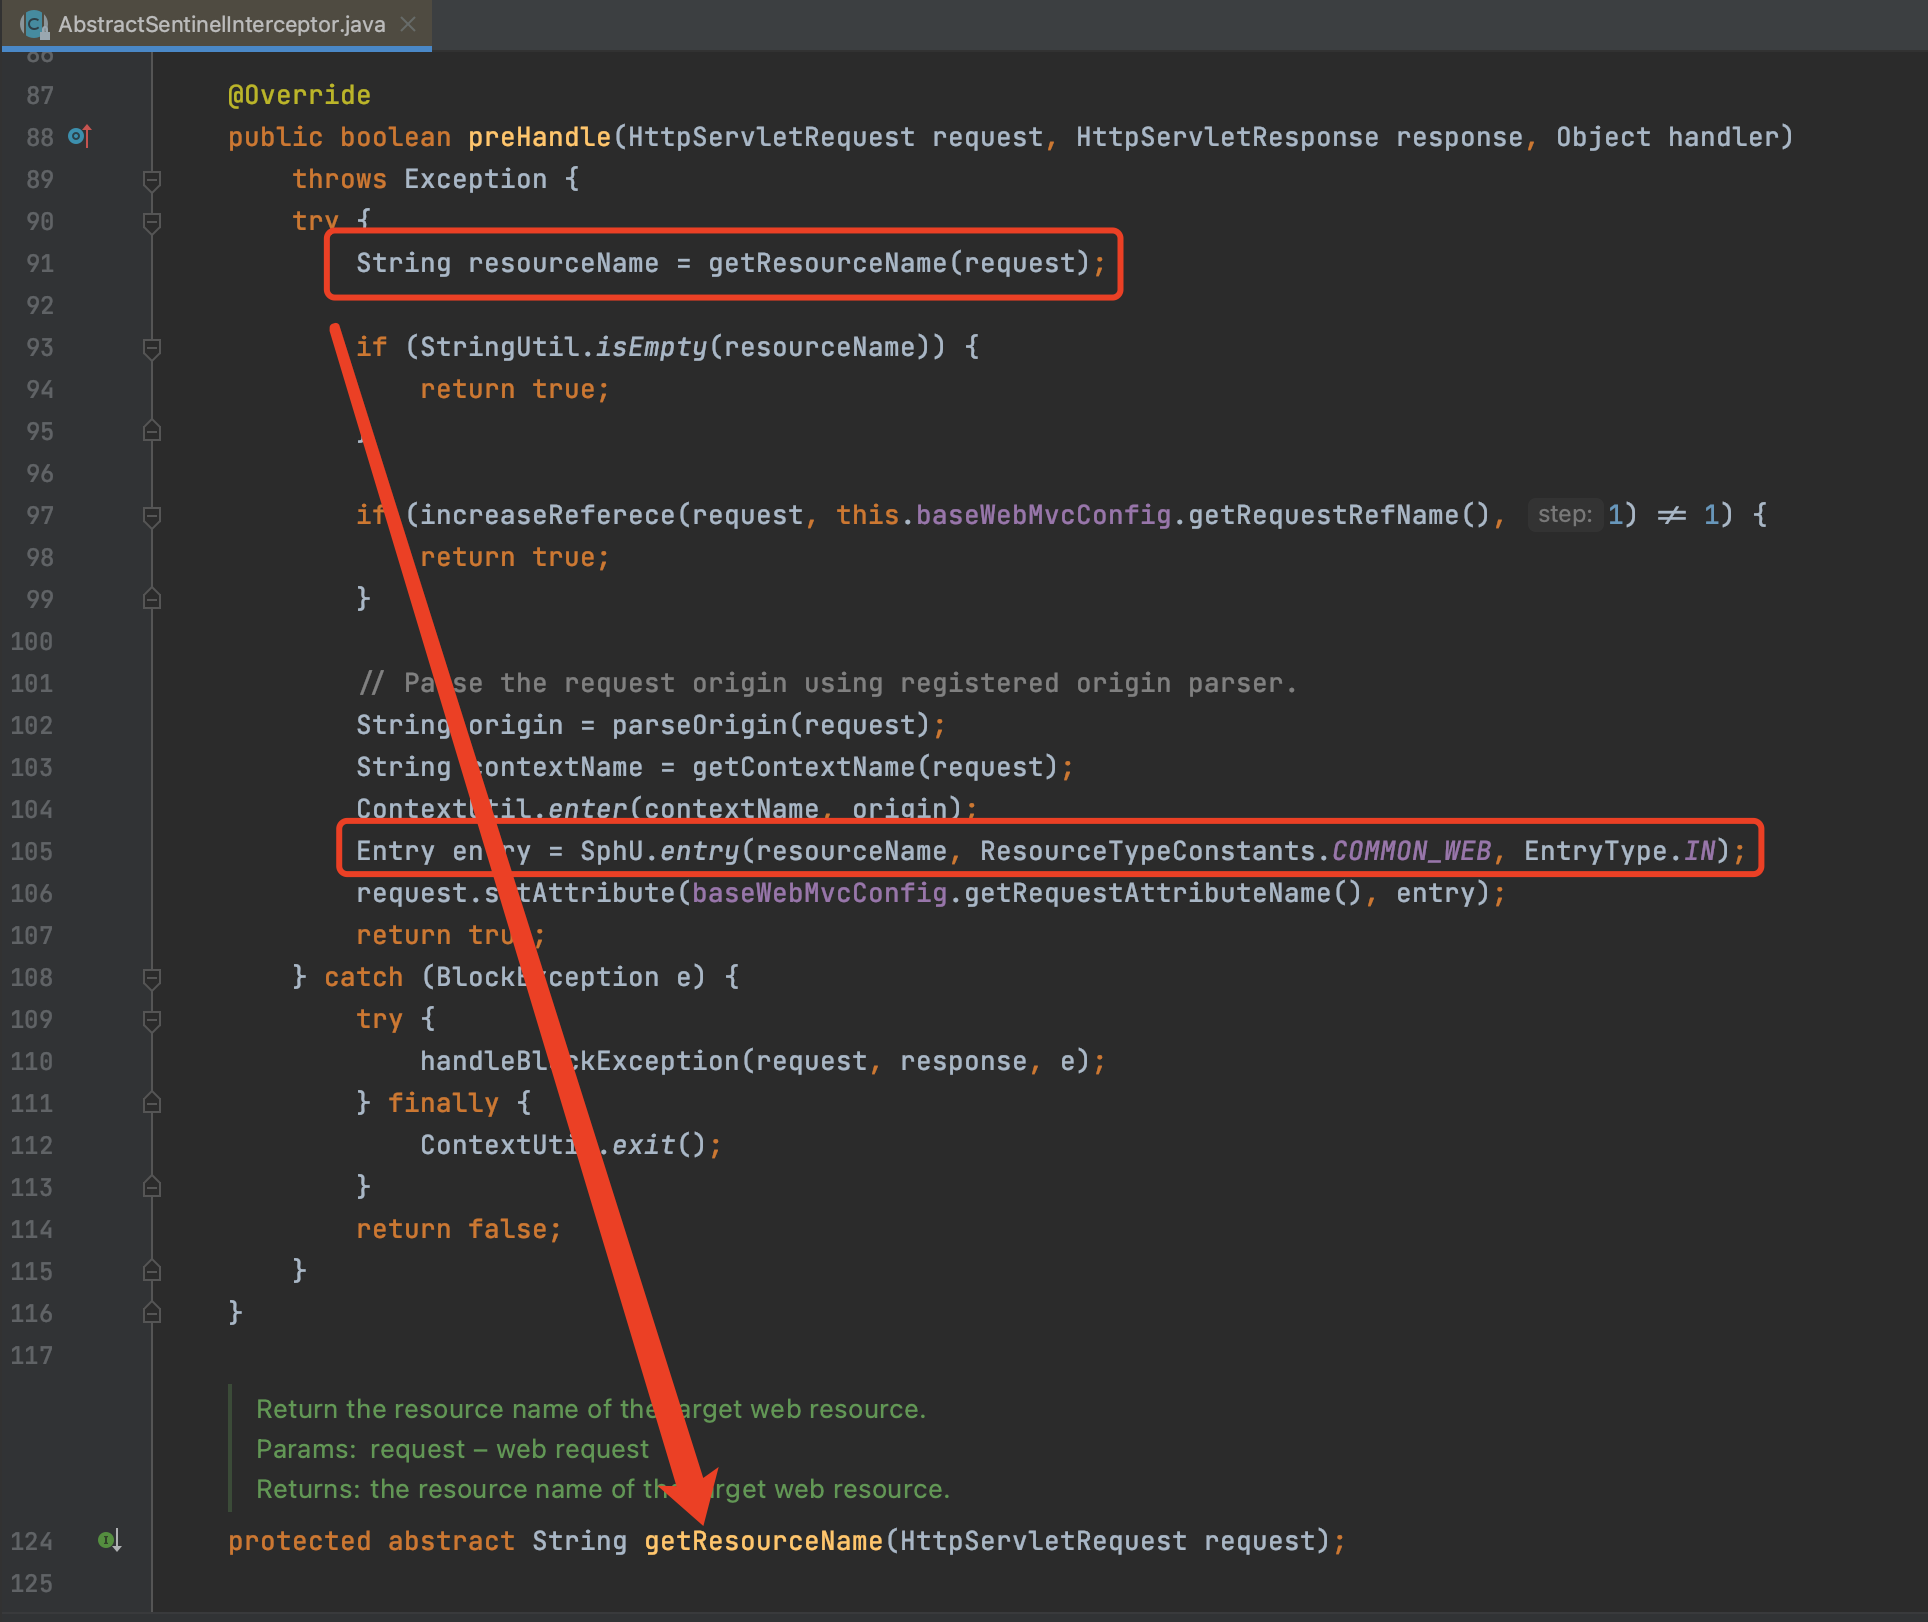Close the AbstractSentinelInterceptor.java tab

click(408, 24)
